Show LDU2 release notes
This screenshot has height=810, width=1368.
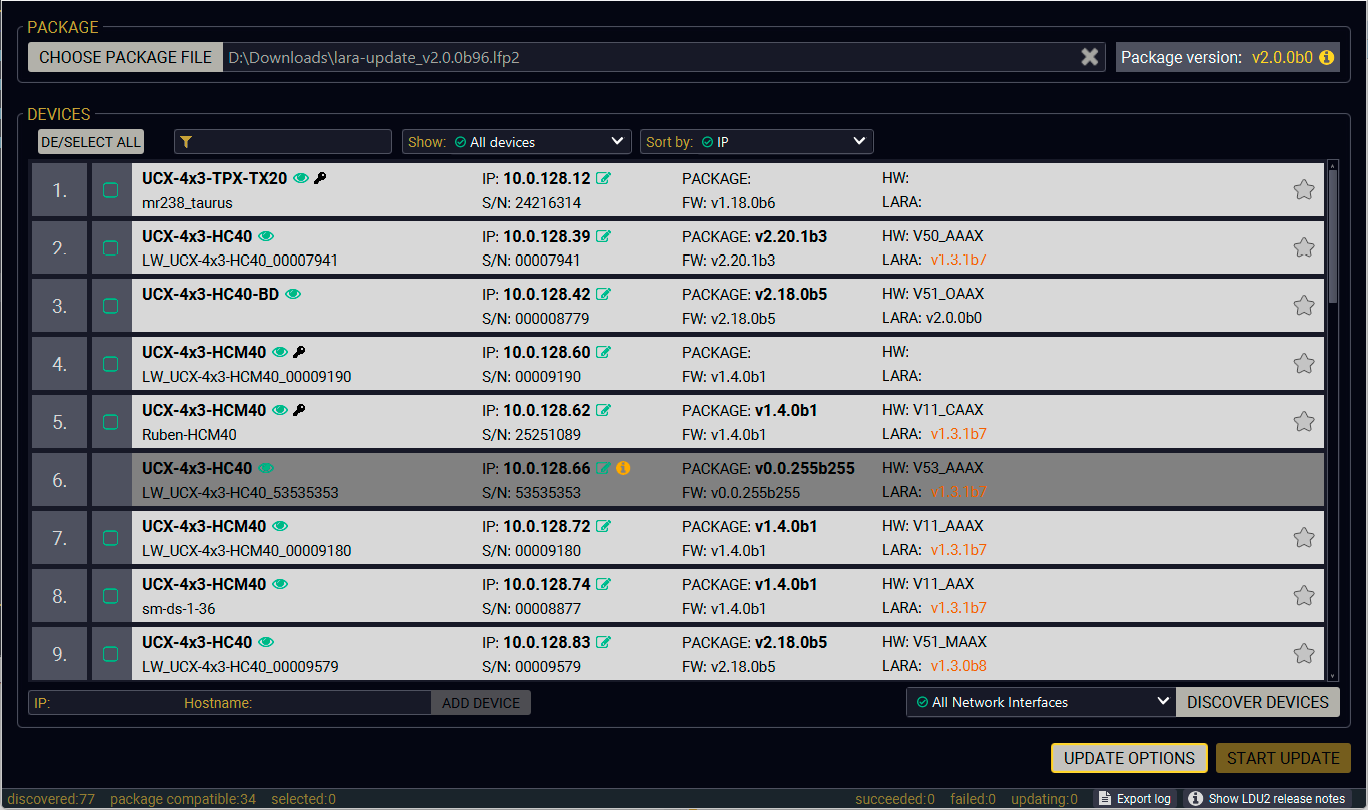[1267, 799]
